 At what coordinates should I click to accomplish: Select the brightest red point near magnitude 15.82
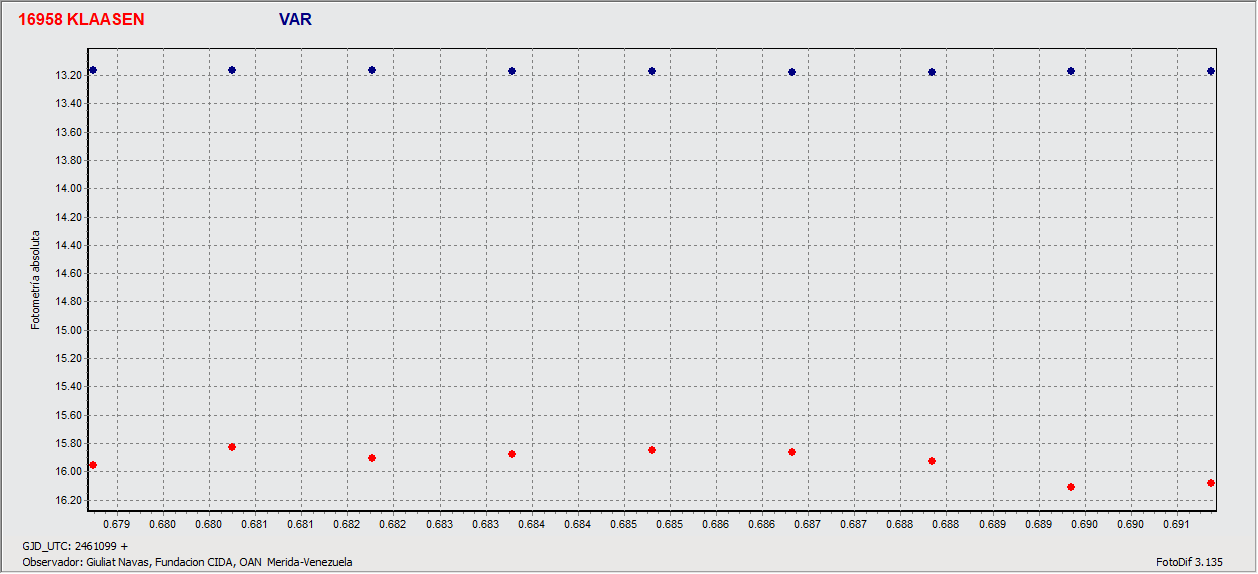pos(232,447)
